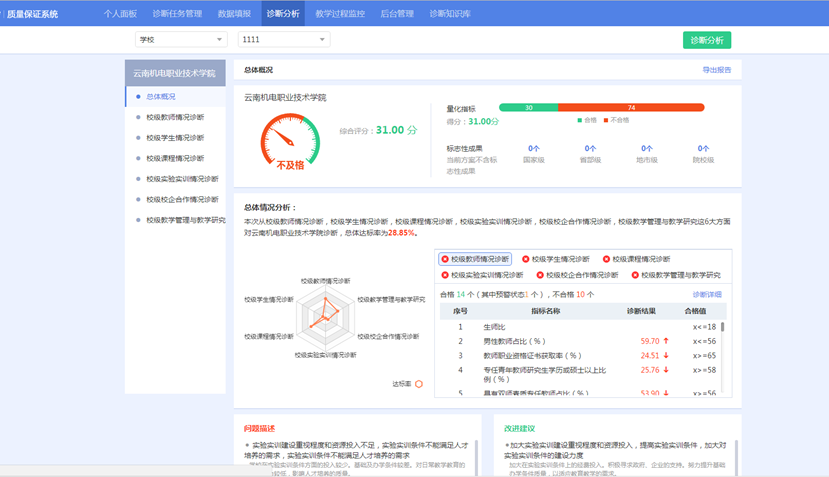
Task: Click the 导出报告 link
Action: point(716,70)
